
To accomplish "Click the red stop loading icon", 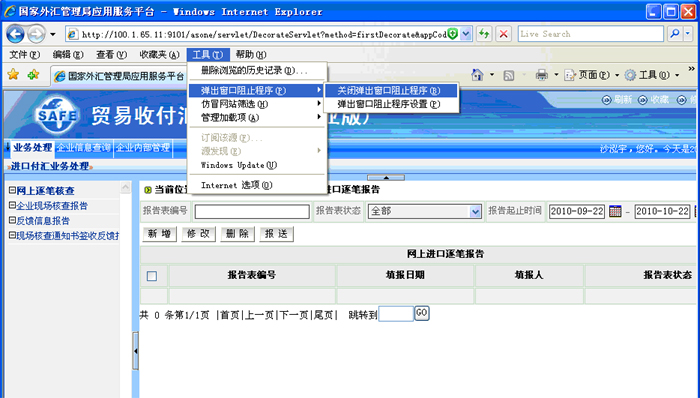I will pos(504,34).
